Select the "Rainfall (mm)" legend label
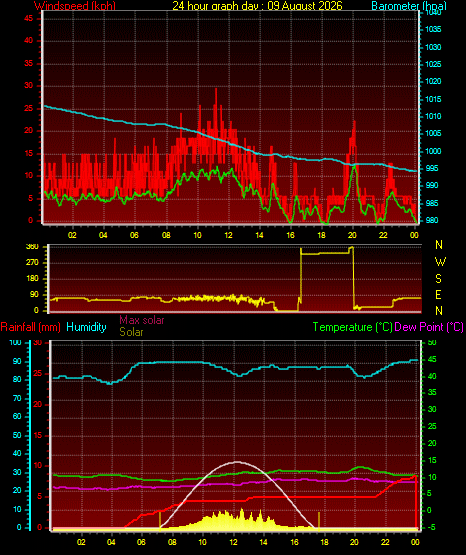 30,327
